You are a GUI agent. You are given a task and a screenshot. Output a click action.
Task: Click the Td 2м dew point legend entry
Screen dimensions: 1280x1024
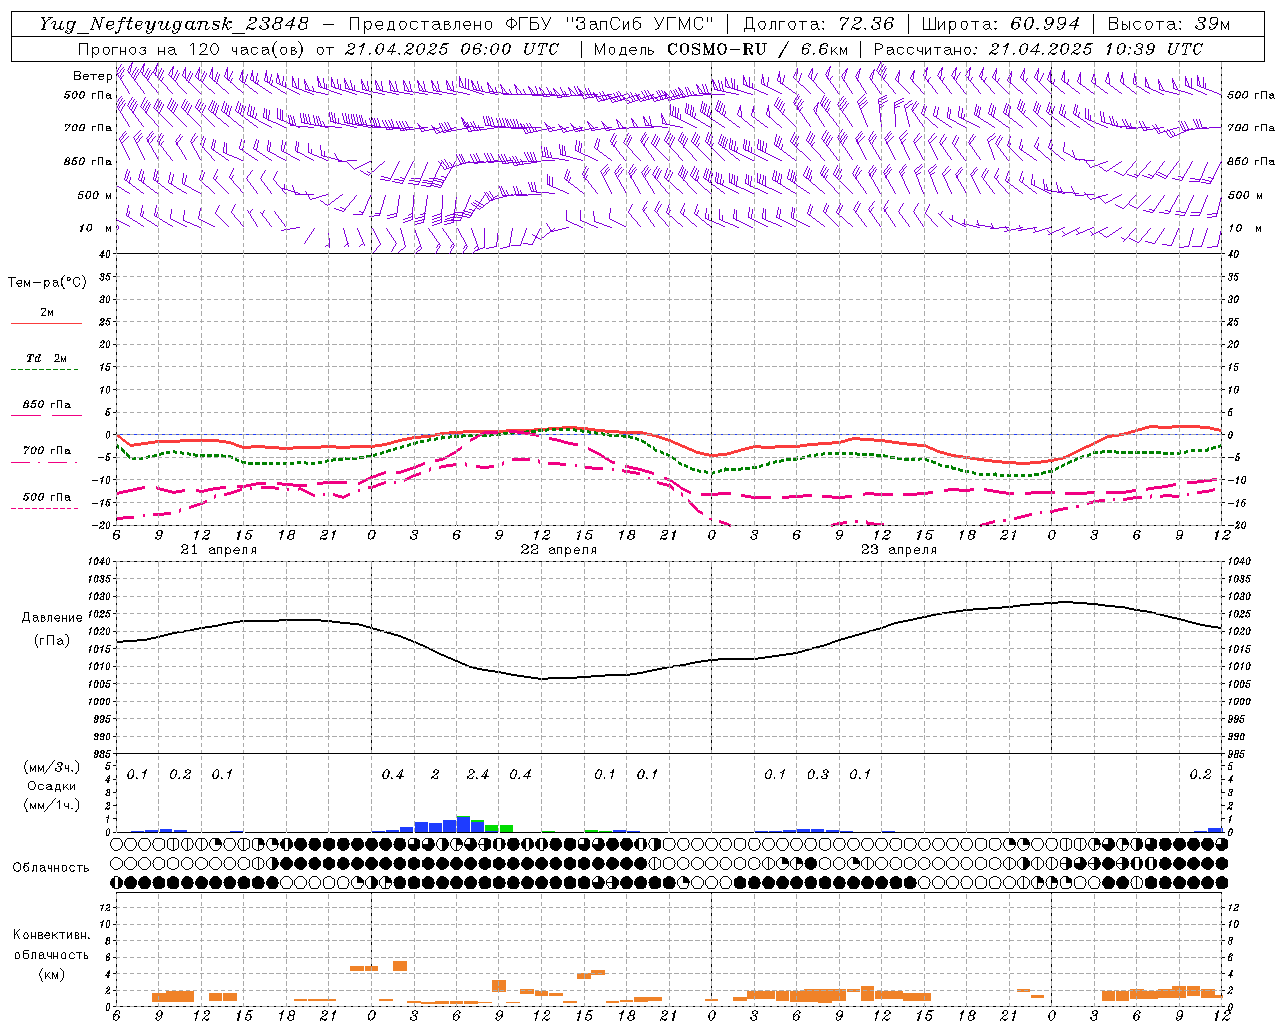tap(46, 358)
